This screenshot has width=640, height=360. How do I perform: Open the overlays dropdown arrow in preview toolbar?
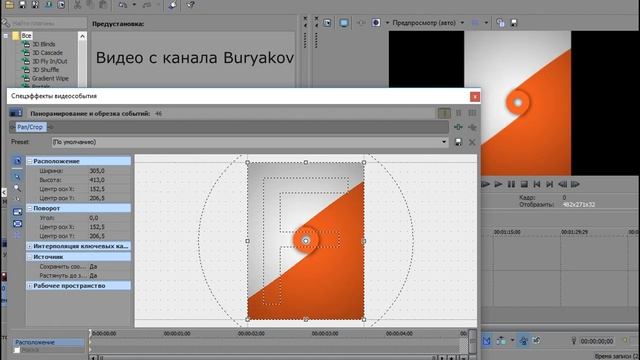click(x=486, y=23)
